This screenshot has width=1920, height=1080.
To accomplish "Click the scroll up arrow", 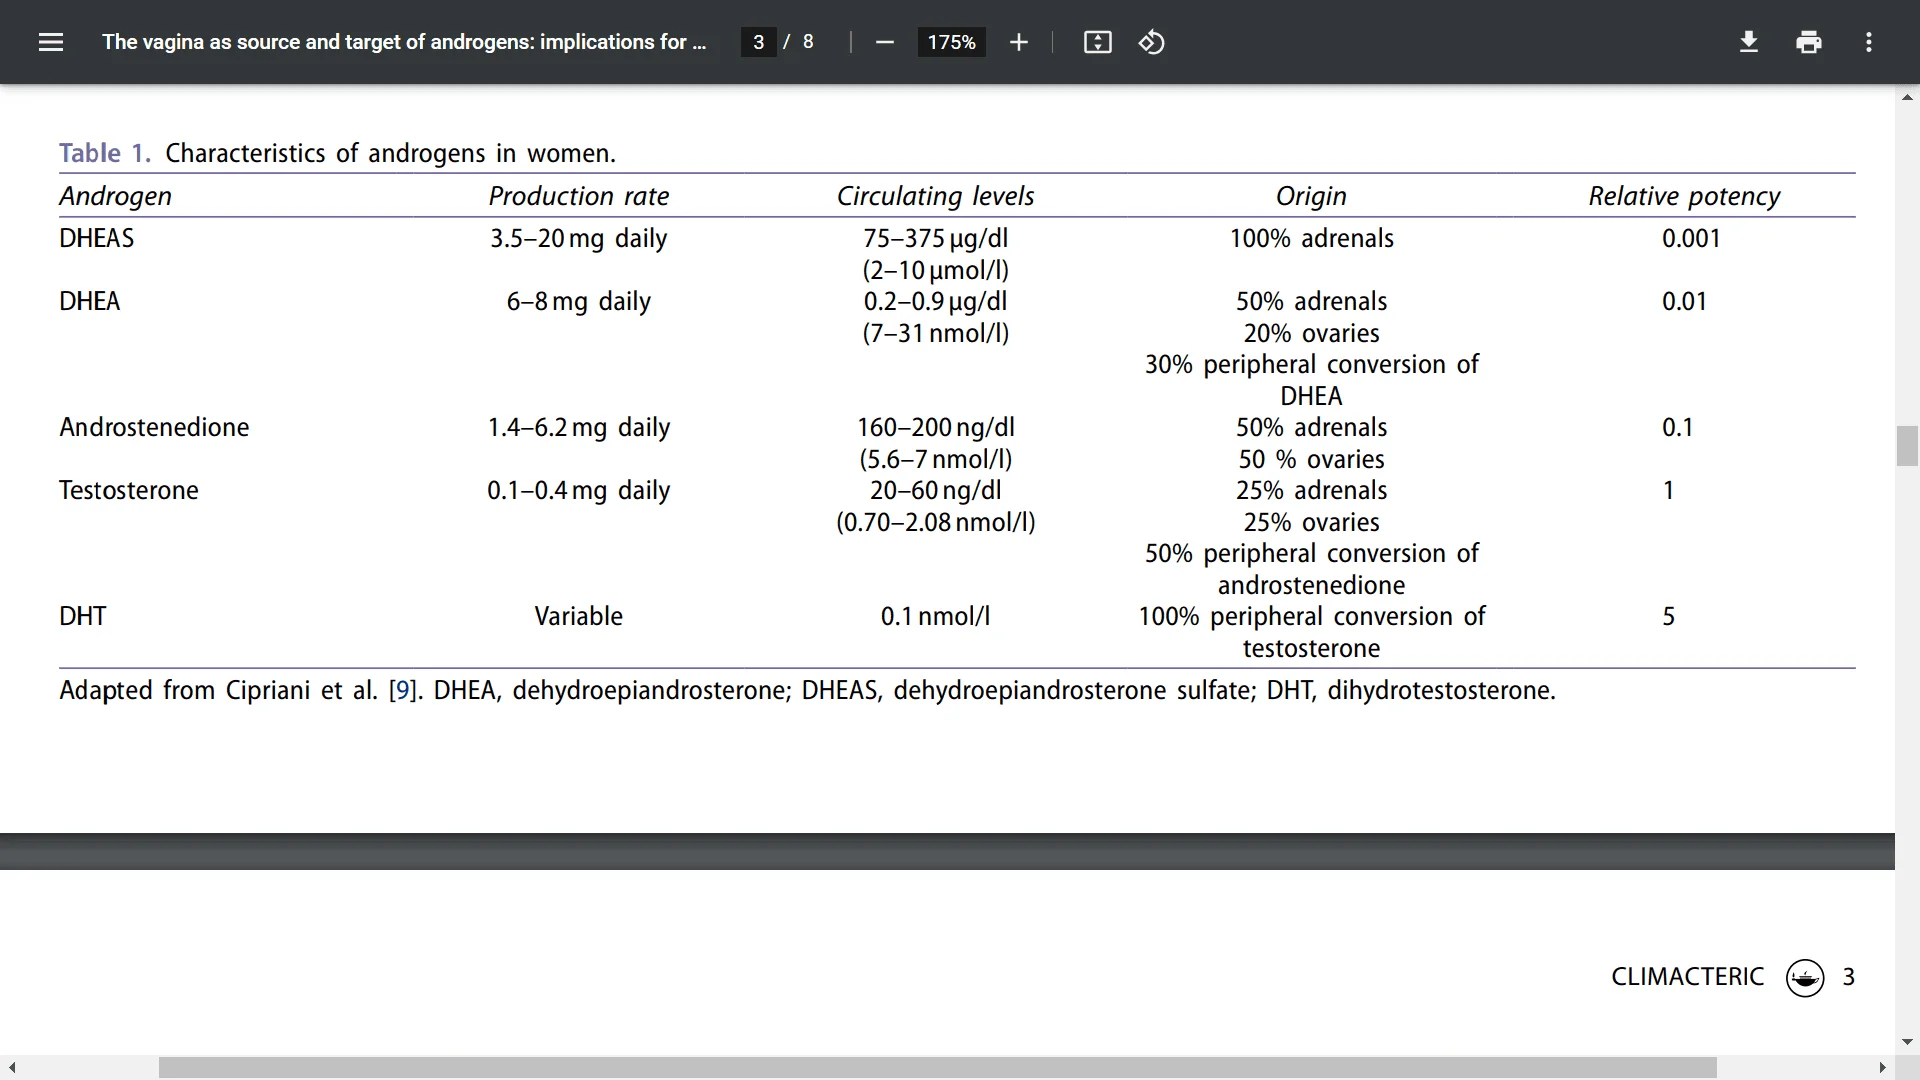I will 1907,97.
